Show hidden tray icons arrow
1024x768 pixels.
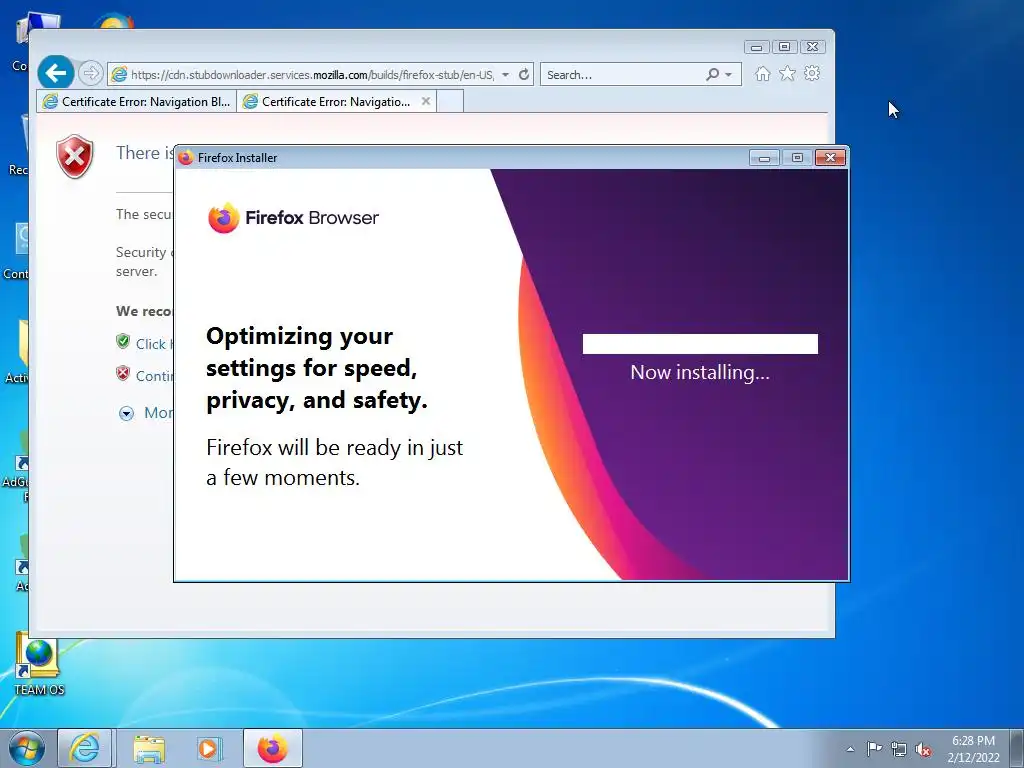(850, 749)
